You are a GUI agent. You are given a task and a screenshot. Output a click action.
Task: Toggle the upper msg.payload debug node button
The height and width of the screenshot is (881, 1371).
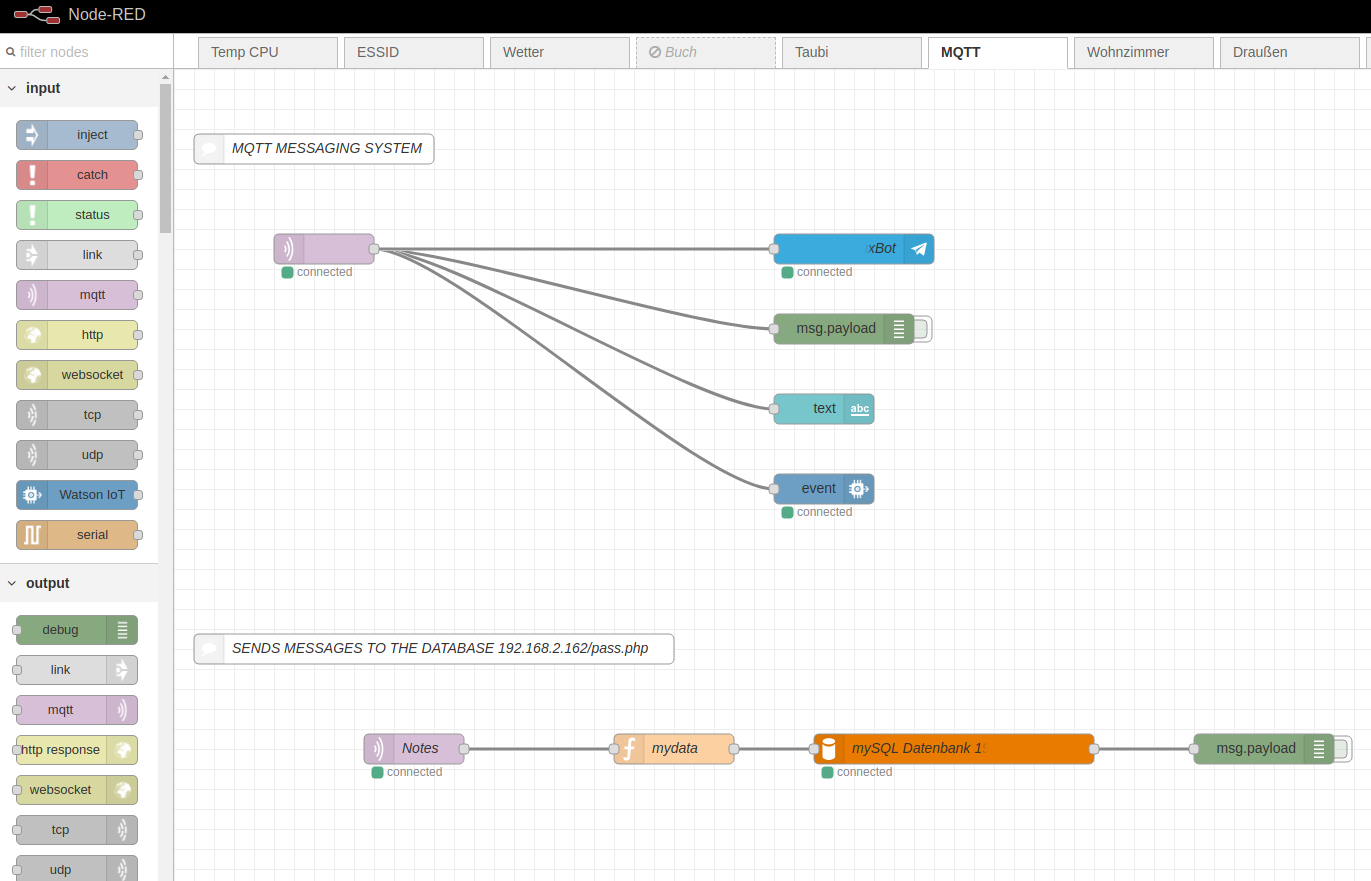[922, 329]
